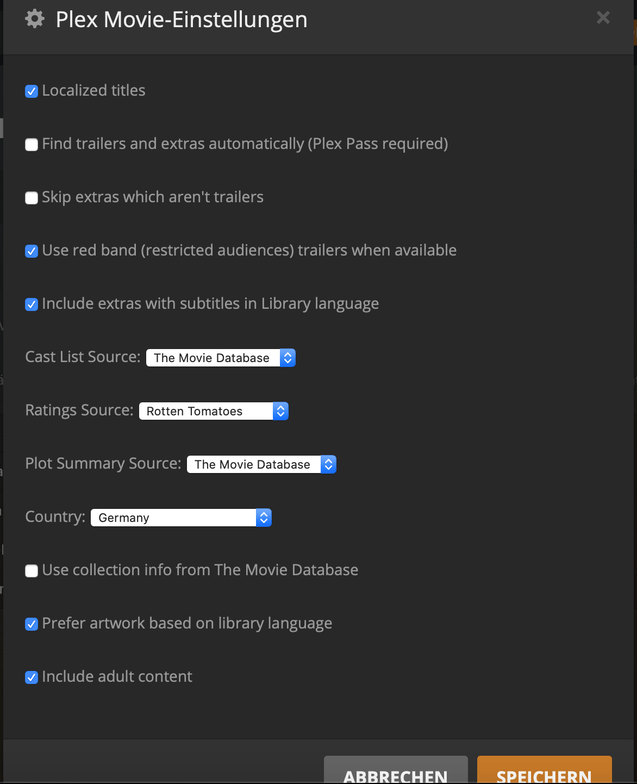
Task: Enable Skip extras which aren't trailers
Action: point(32,198)
